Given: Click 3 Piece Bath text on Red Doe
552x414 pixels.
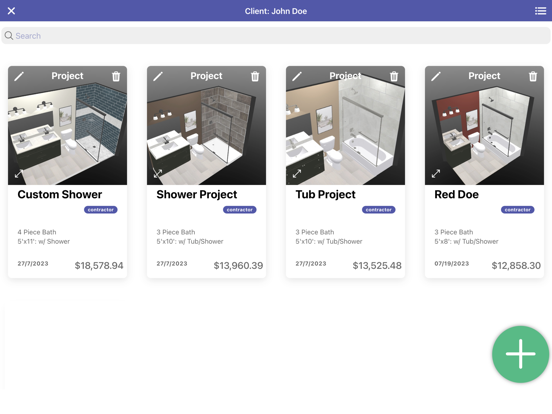Looking at the screenshot, I should point(454,232).
